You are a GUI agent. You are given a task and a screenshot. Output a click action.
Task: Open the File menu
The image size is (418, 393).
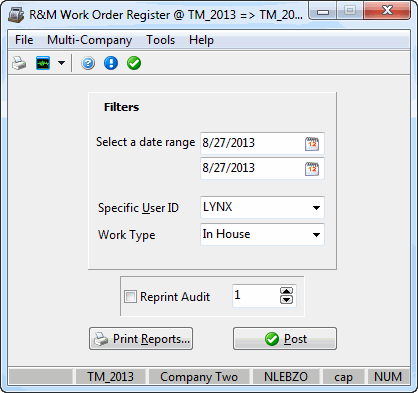coord(24,40)
